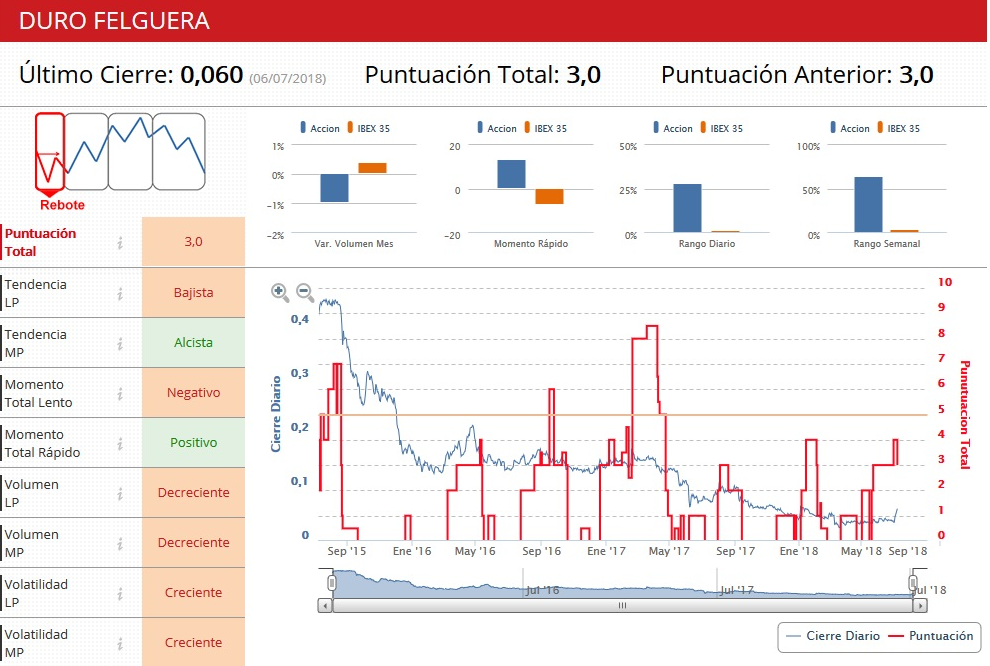Click right arrow of navigator scrollbar
This screenshot has height=666, width=990.
[x=920, y=605]
